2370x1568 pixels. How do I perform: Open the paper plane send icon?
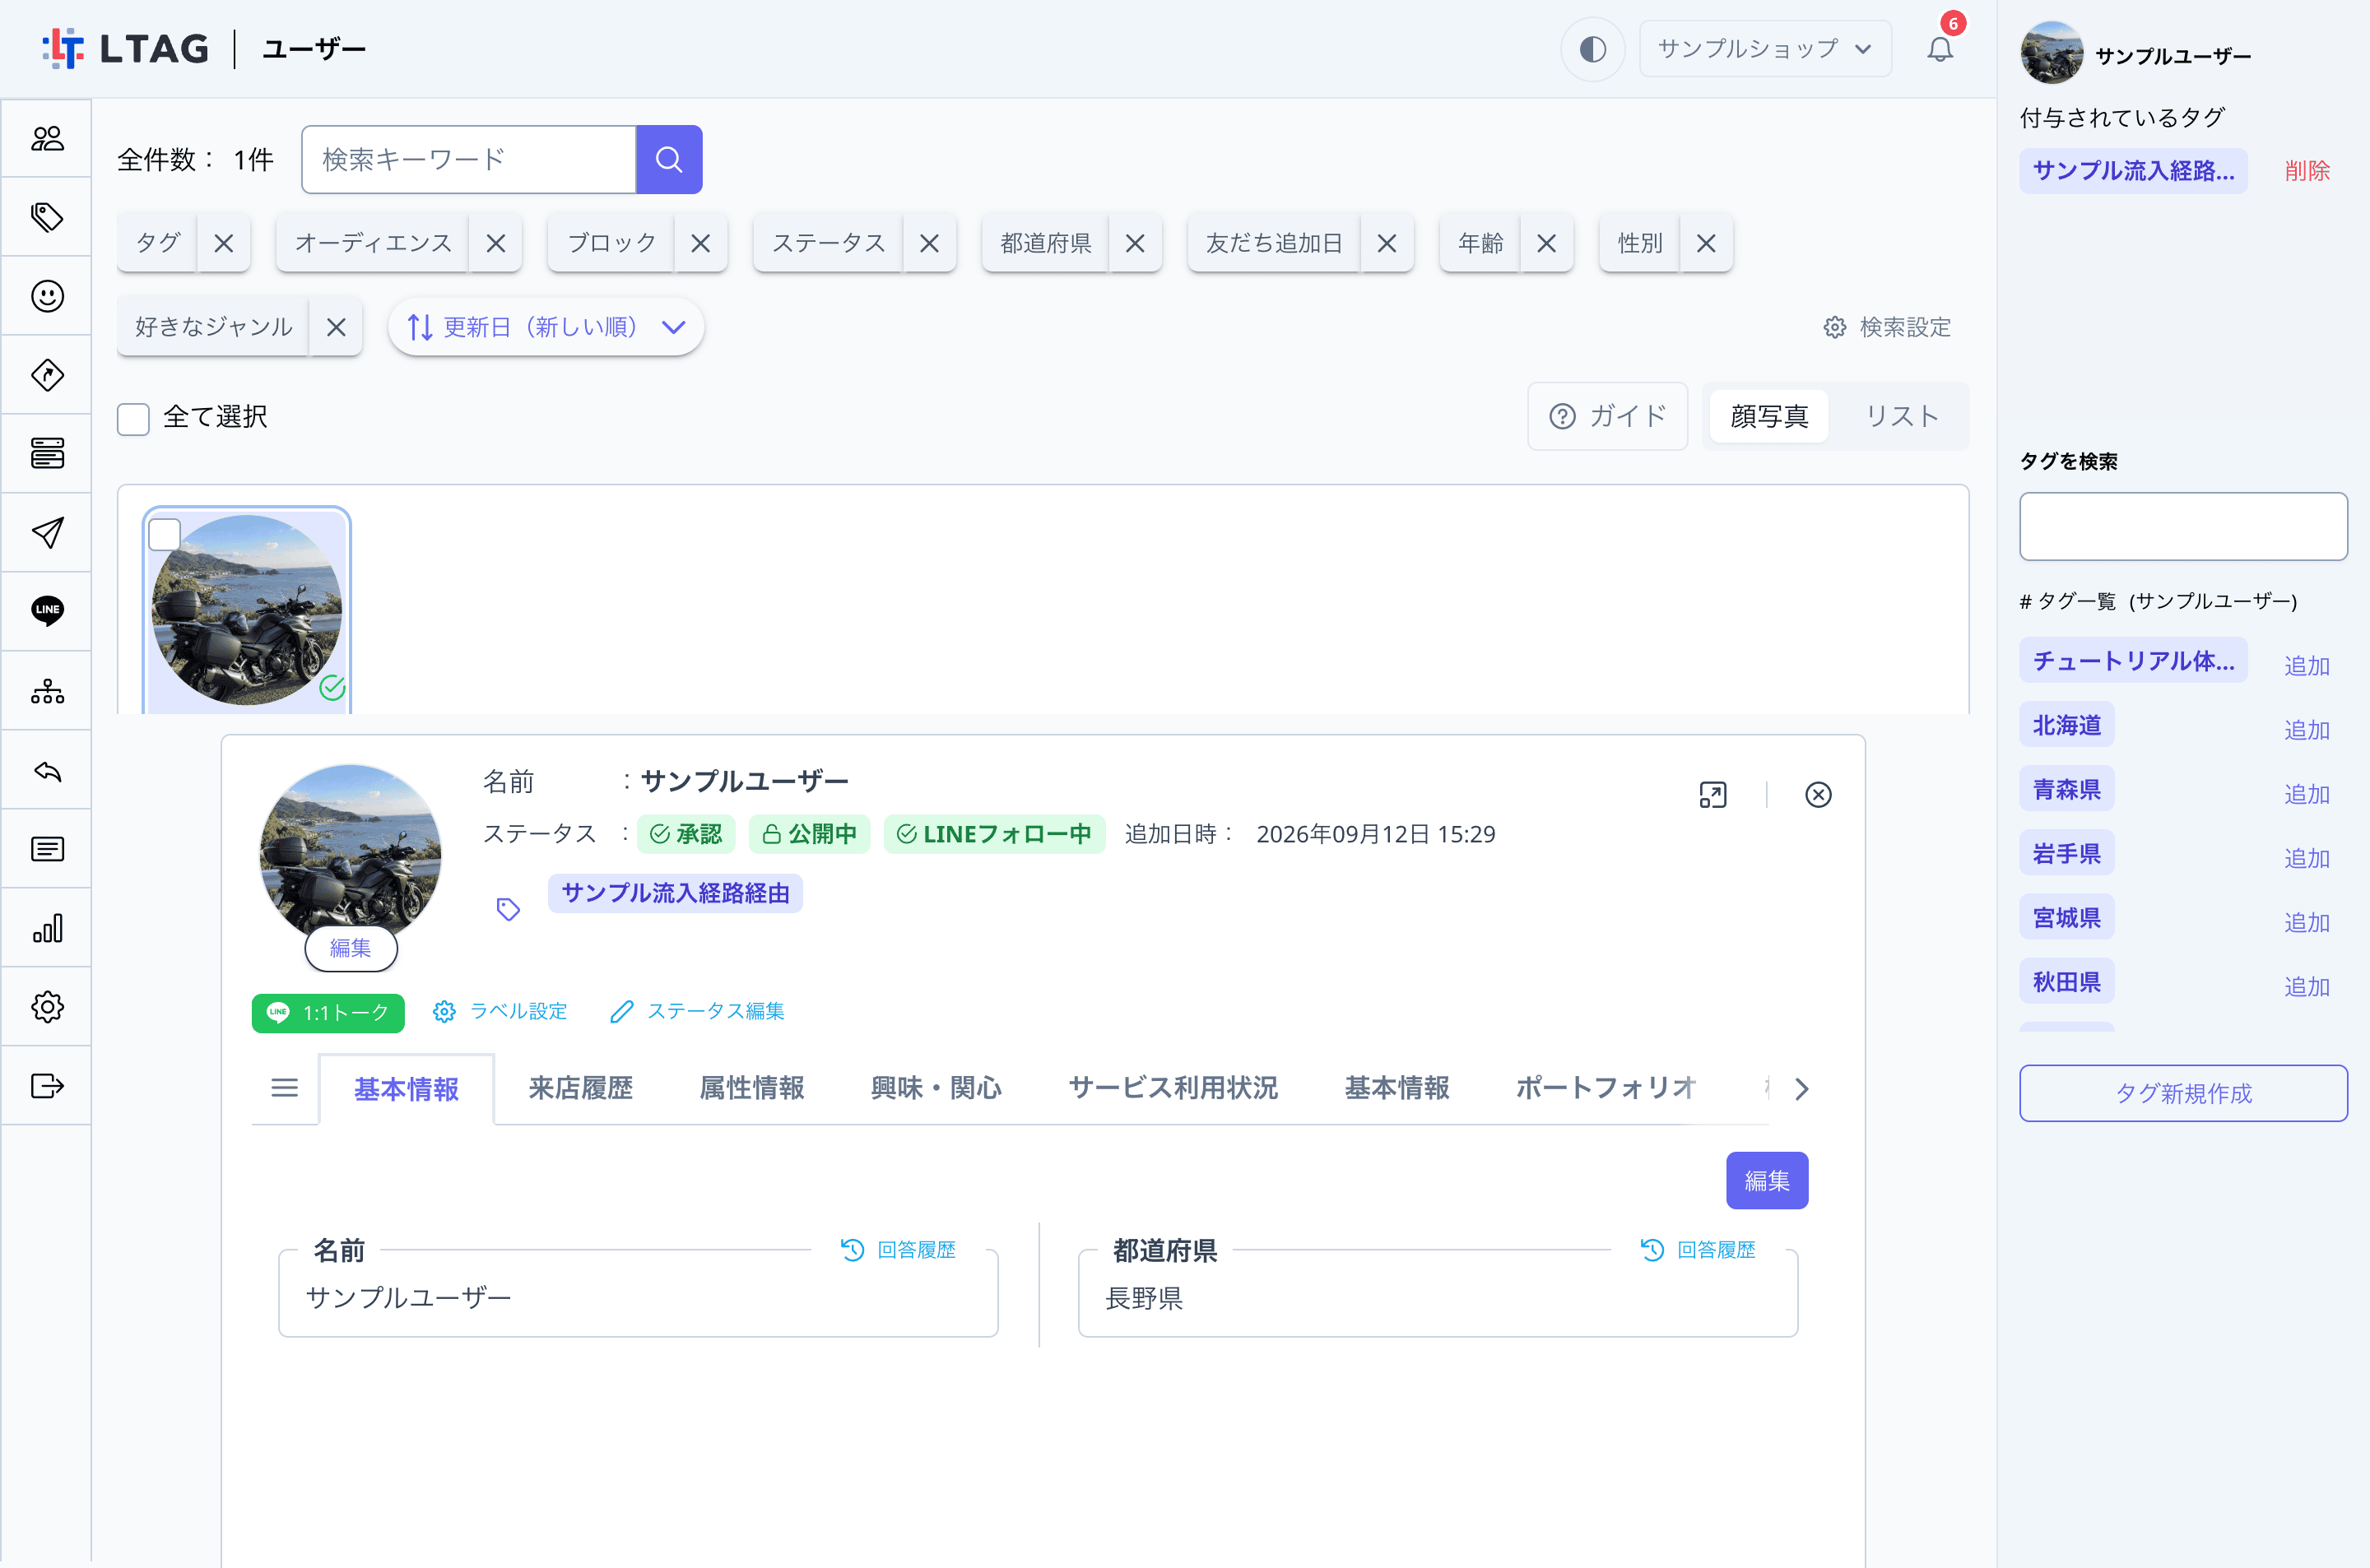(x=47, y=532)
